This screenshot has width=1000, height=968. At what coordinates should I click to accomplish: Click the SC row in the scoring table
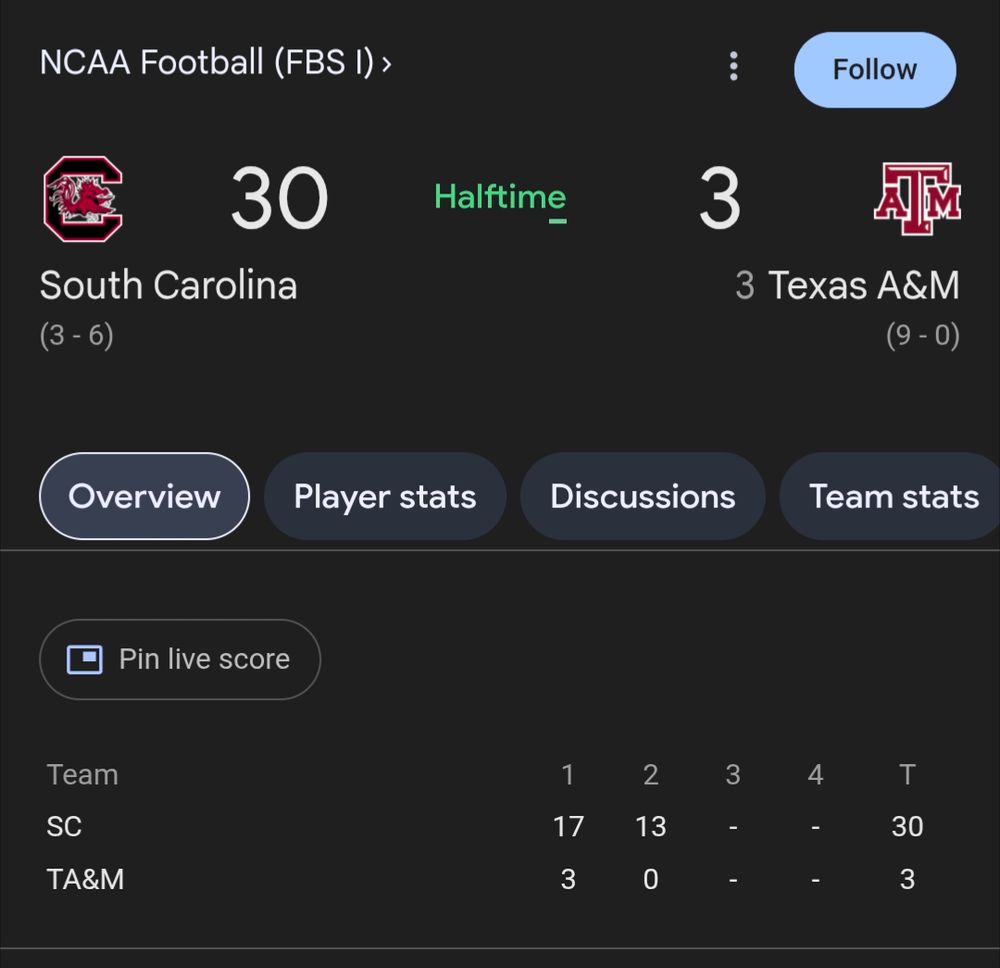point(66,827)
